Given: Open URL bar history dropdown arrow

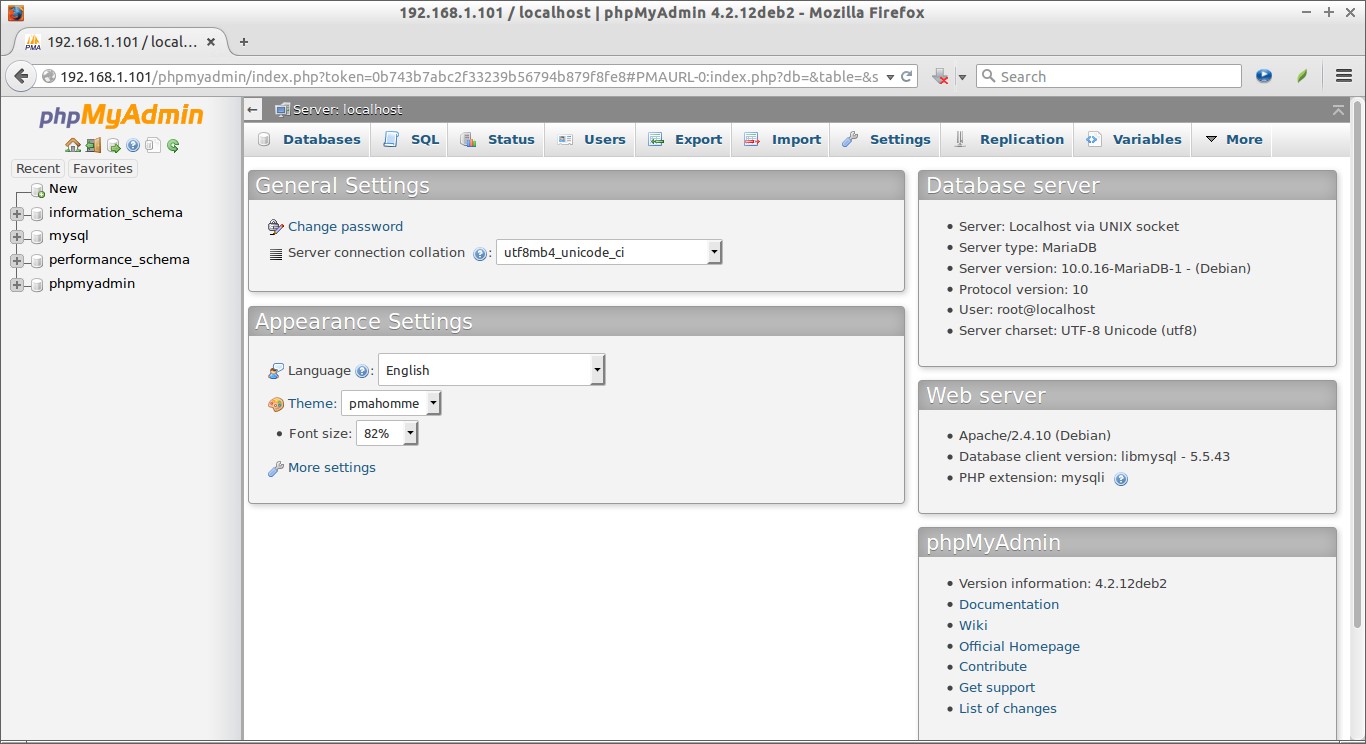Looking at the screenshot, I should (890, 77).
